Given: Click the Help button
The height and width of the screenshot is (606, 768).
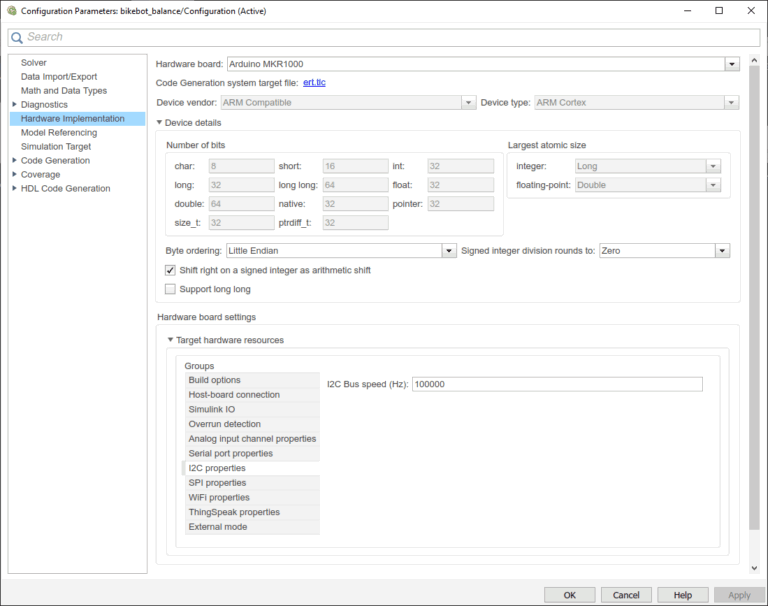Looking at the screenshot, I should [x=682, y=594].
